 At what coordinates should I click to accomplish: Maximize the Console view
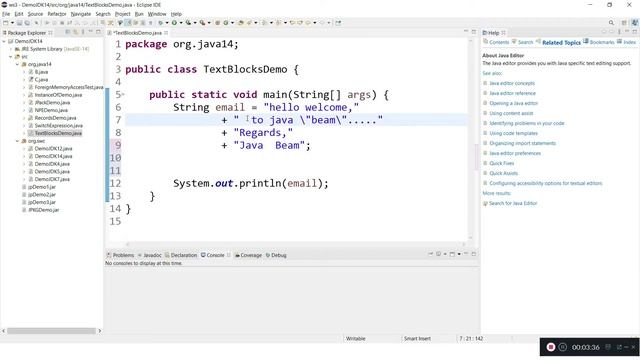(474, 254)
